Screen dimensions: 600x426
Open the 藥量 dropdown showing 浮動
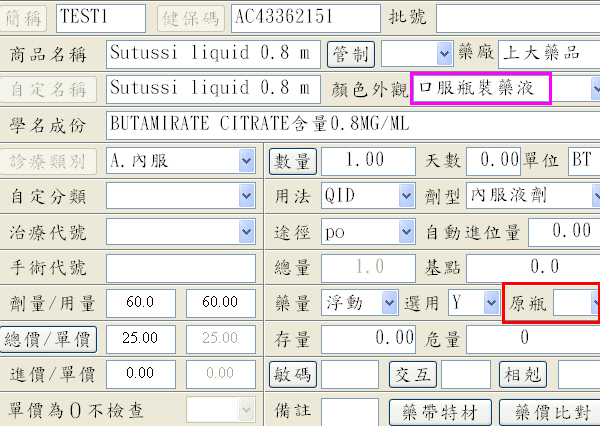point(389,303)
